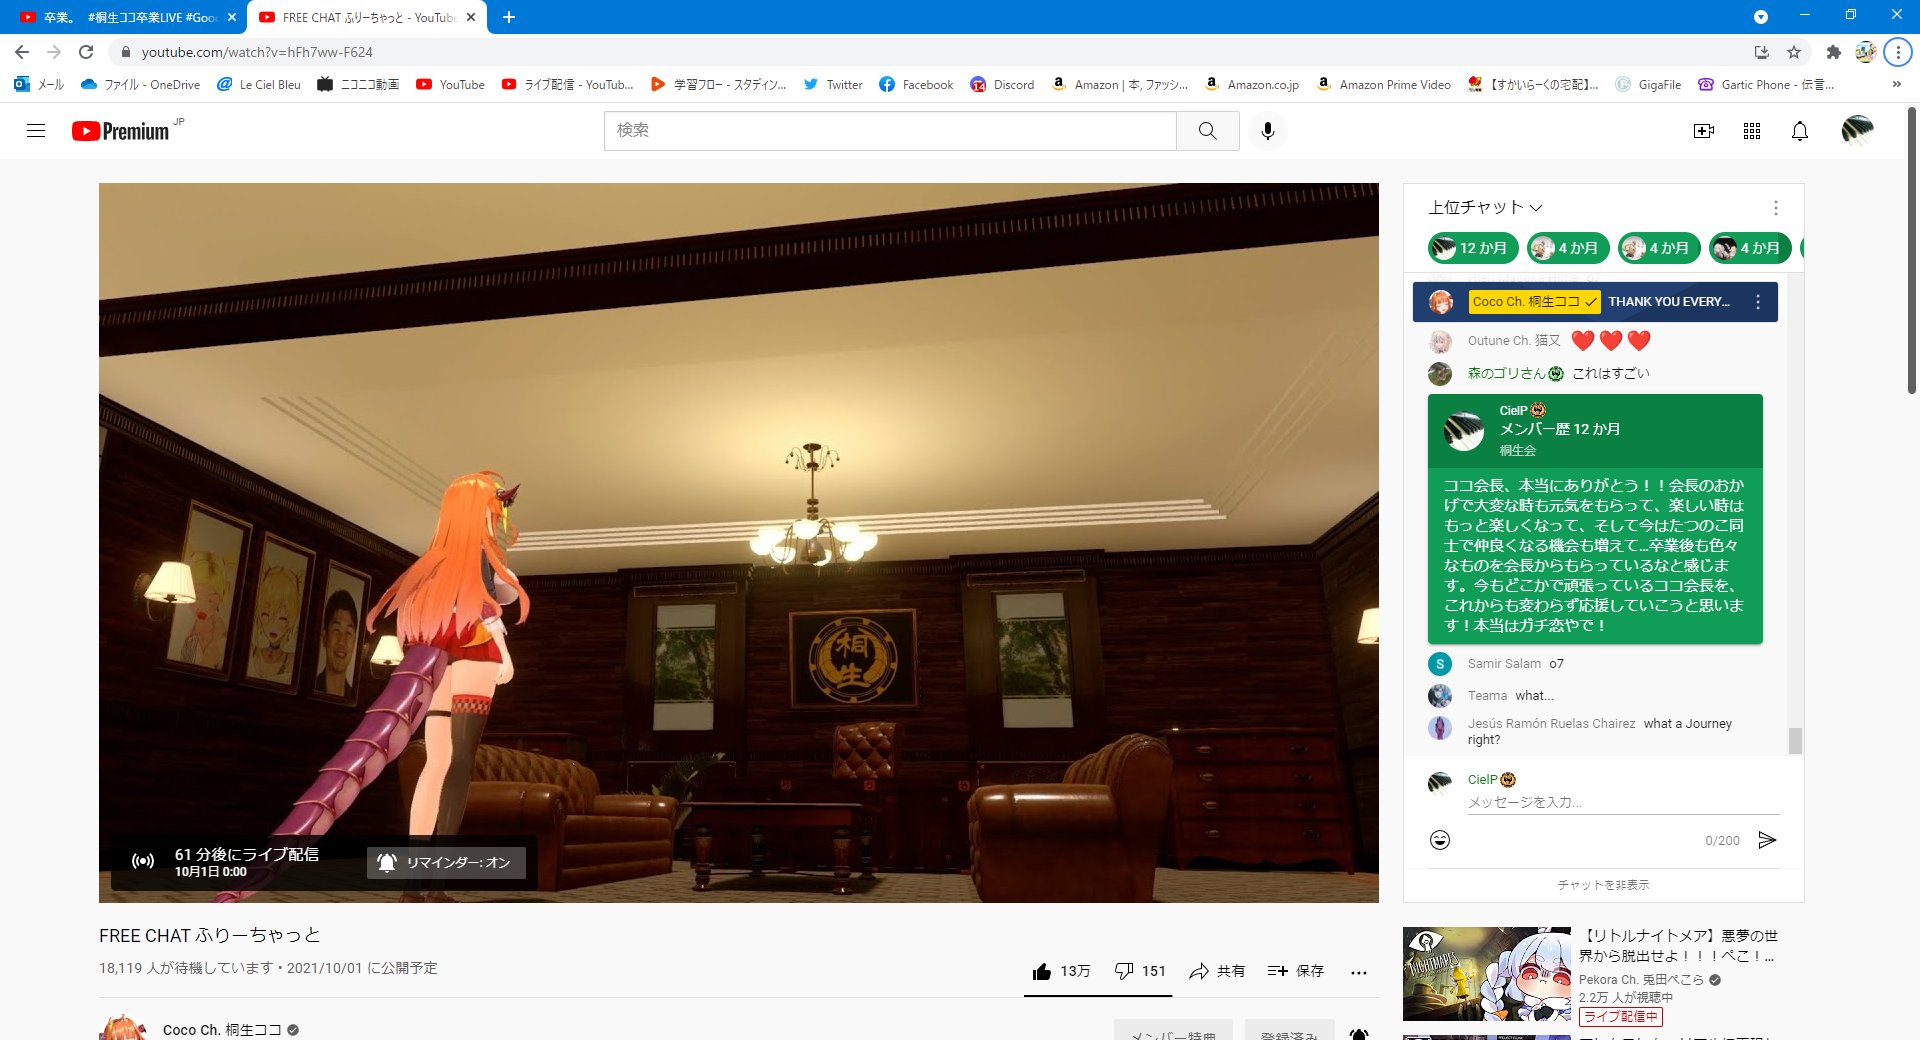Viewport: 1920px width, 1040px height.
Task: Open pinned Coco Ch. THANK YOU message
Action: point(1595,302)
